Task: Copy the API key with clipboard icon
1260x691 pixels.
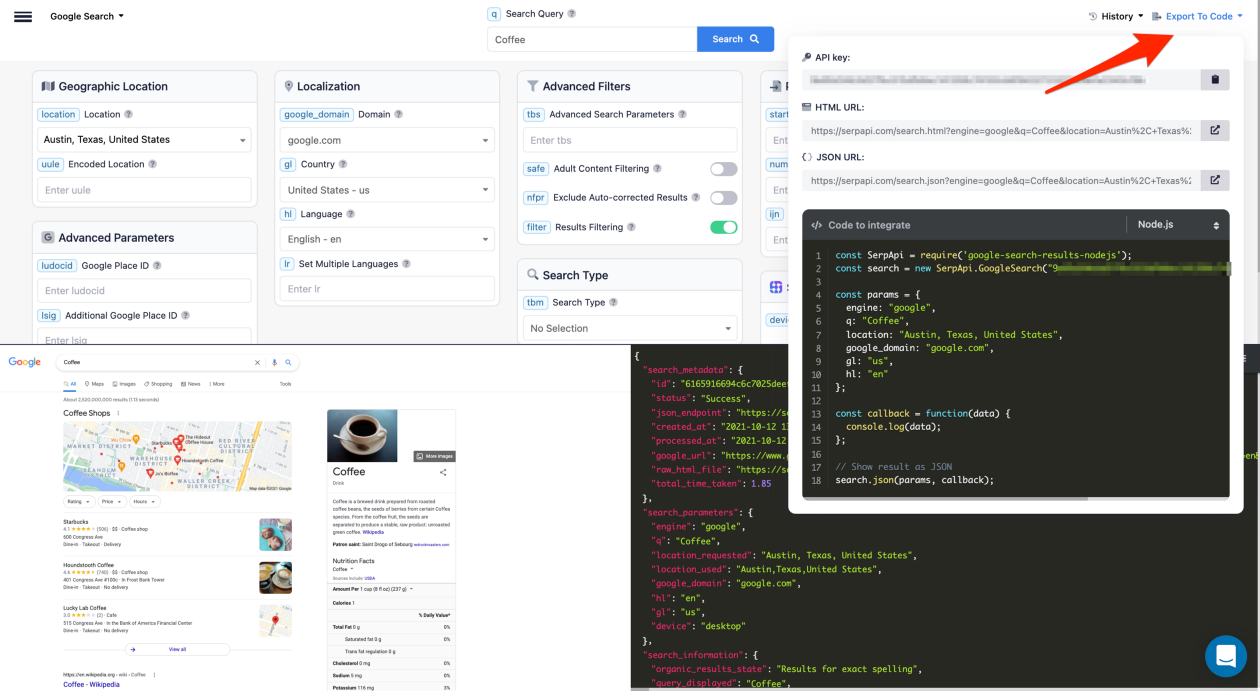Action: (x=1215, y=80)
